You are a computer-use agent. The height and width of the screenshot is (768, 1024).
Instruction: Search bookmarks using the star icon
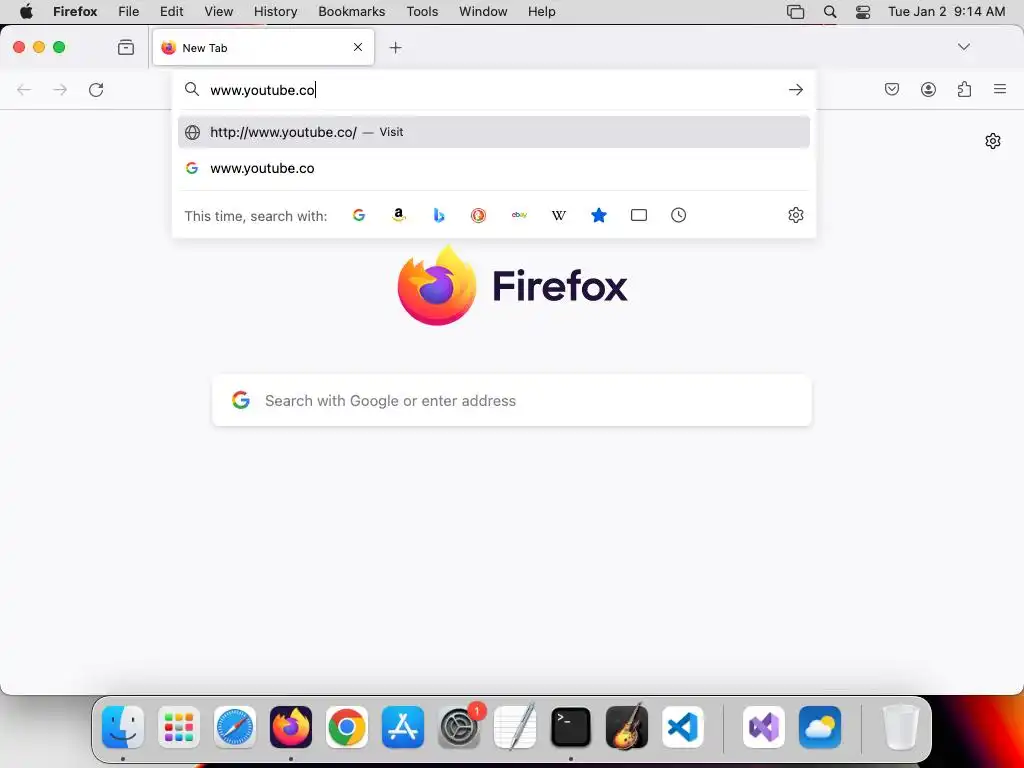pyautogui.click(x=599, y=215)
